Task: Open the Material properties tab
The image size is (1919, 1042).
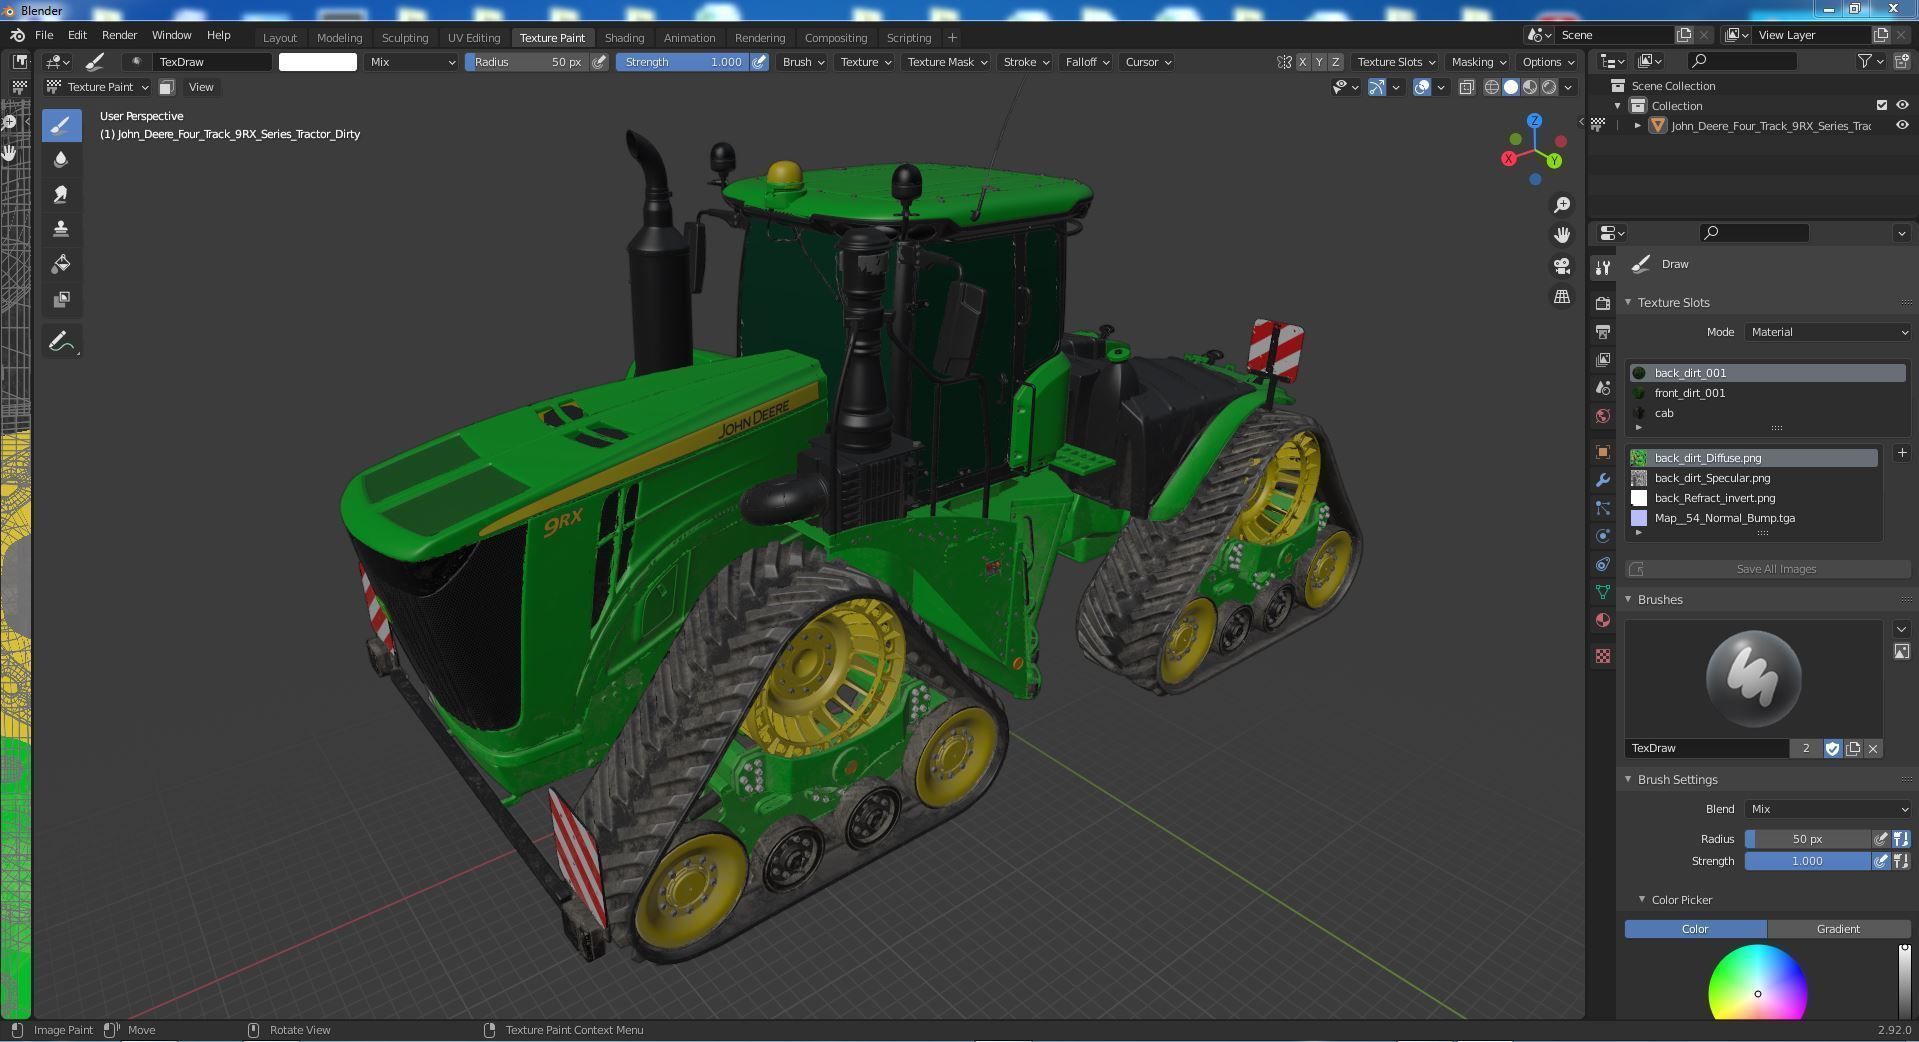Action: pyautogui.click(x=1603, y=620)
